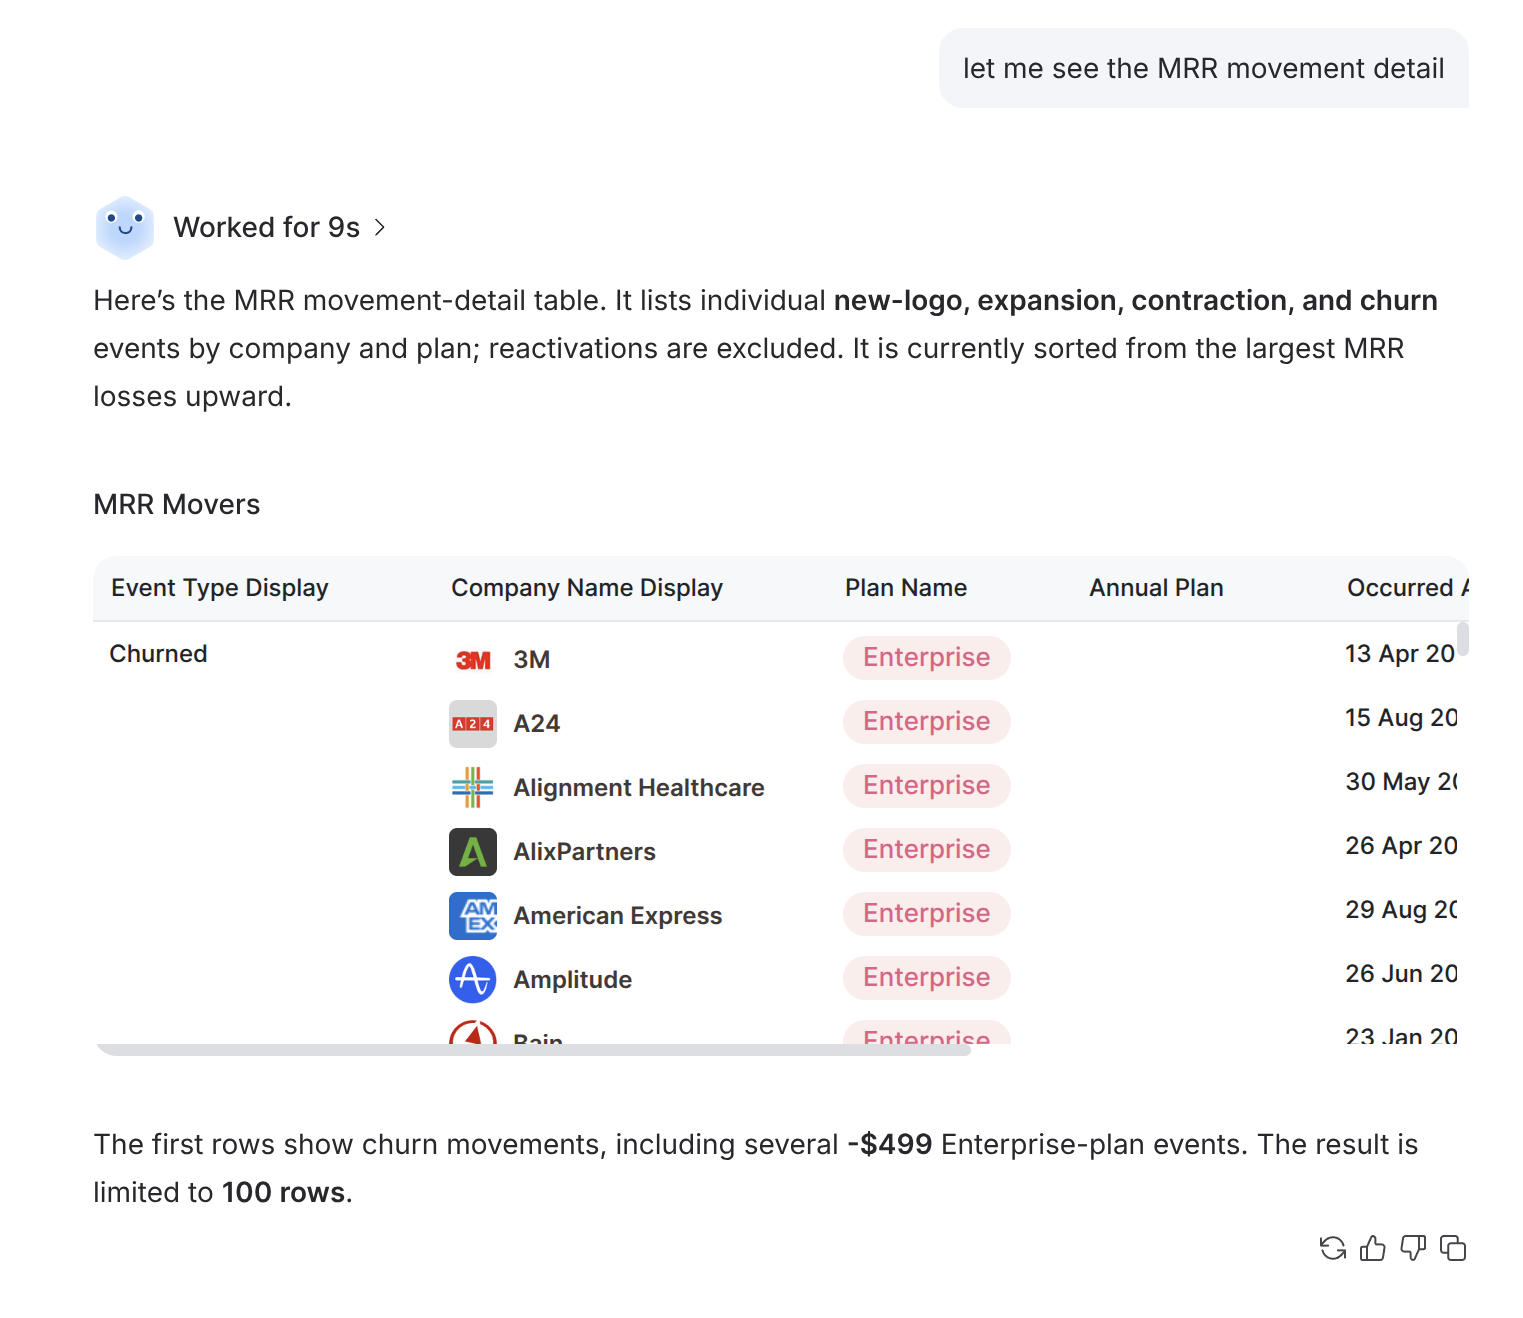This screenshot has width=1523, height=1318.
Task: Select the 'A24' company name
Action: 537,724
